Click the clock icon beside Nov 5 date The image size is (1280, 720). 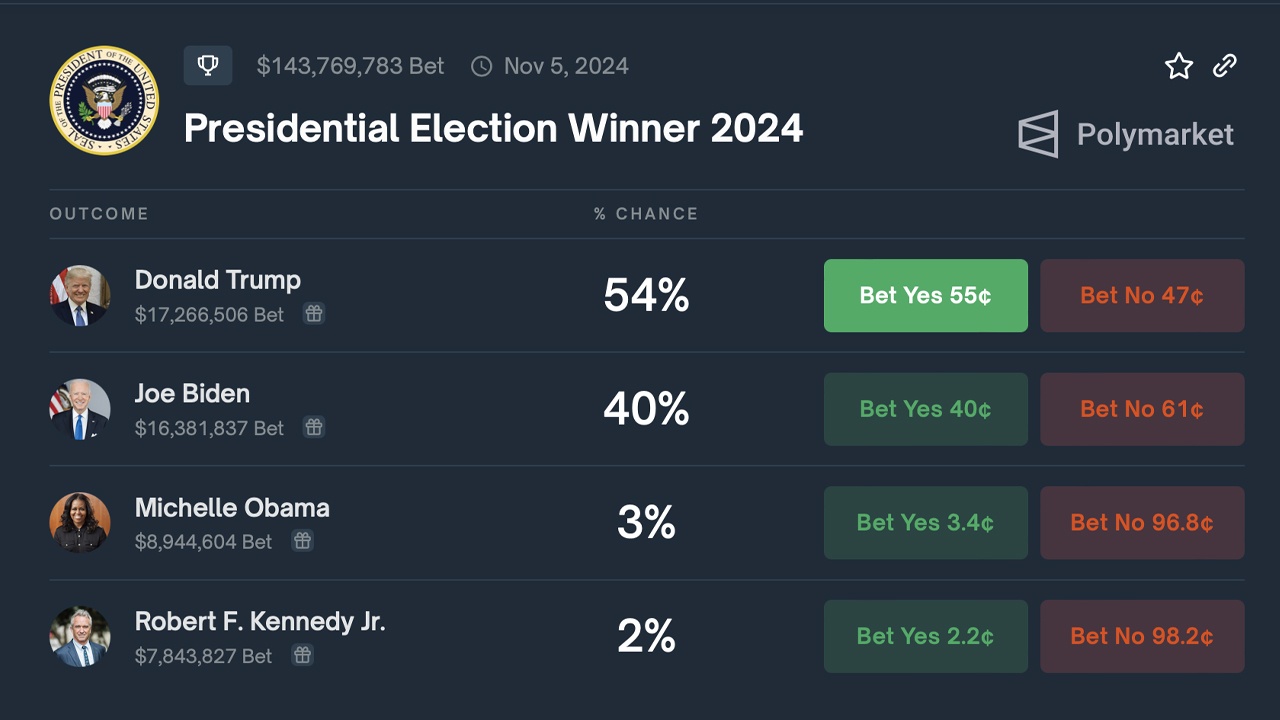[483, 65]
